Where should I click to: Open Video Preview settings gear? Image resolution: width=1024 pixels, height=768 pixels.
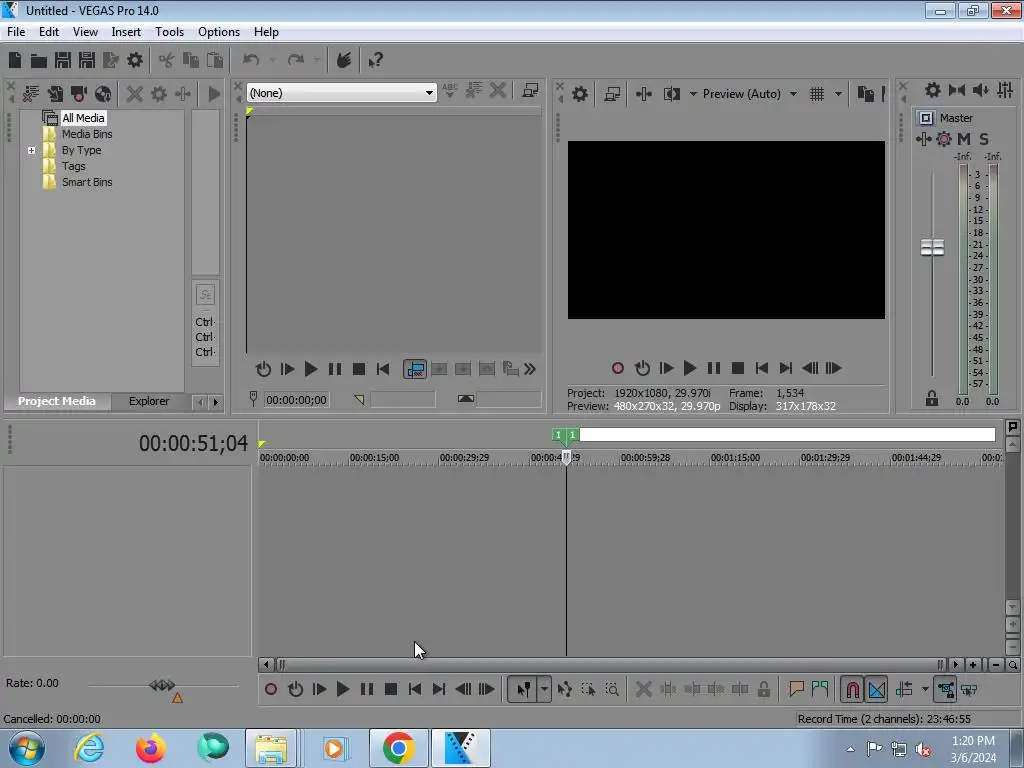579,94
